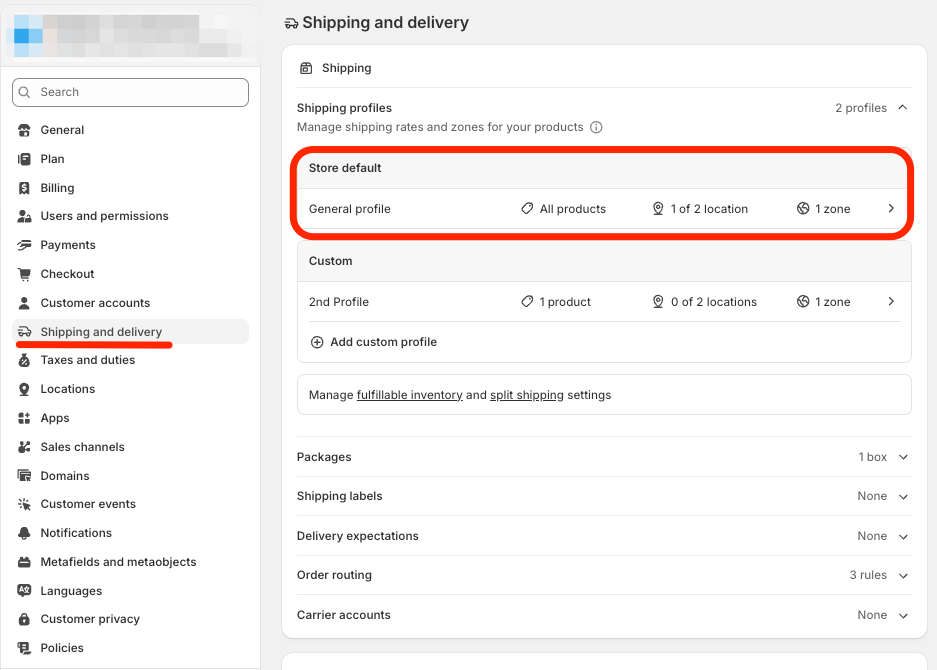Screen dimensions: 937x670
Task: Expand the Packages section
Action: 905,457
